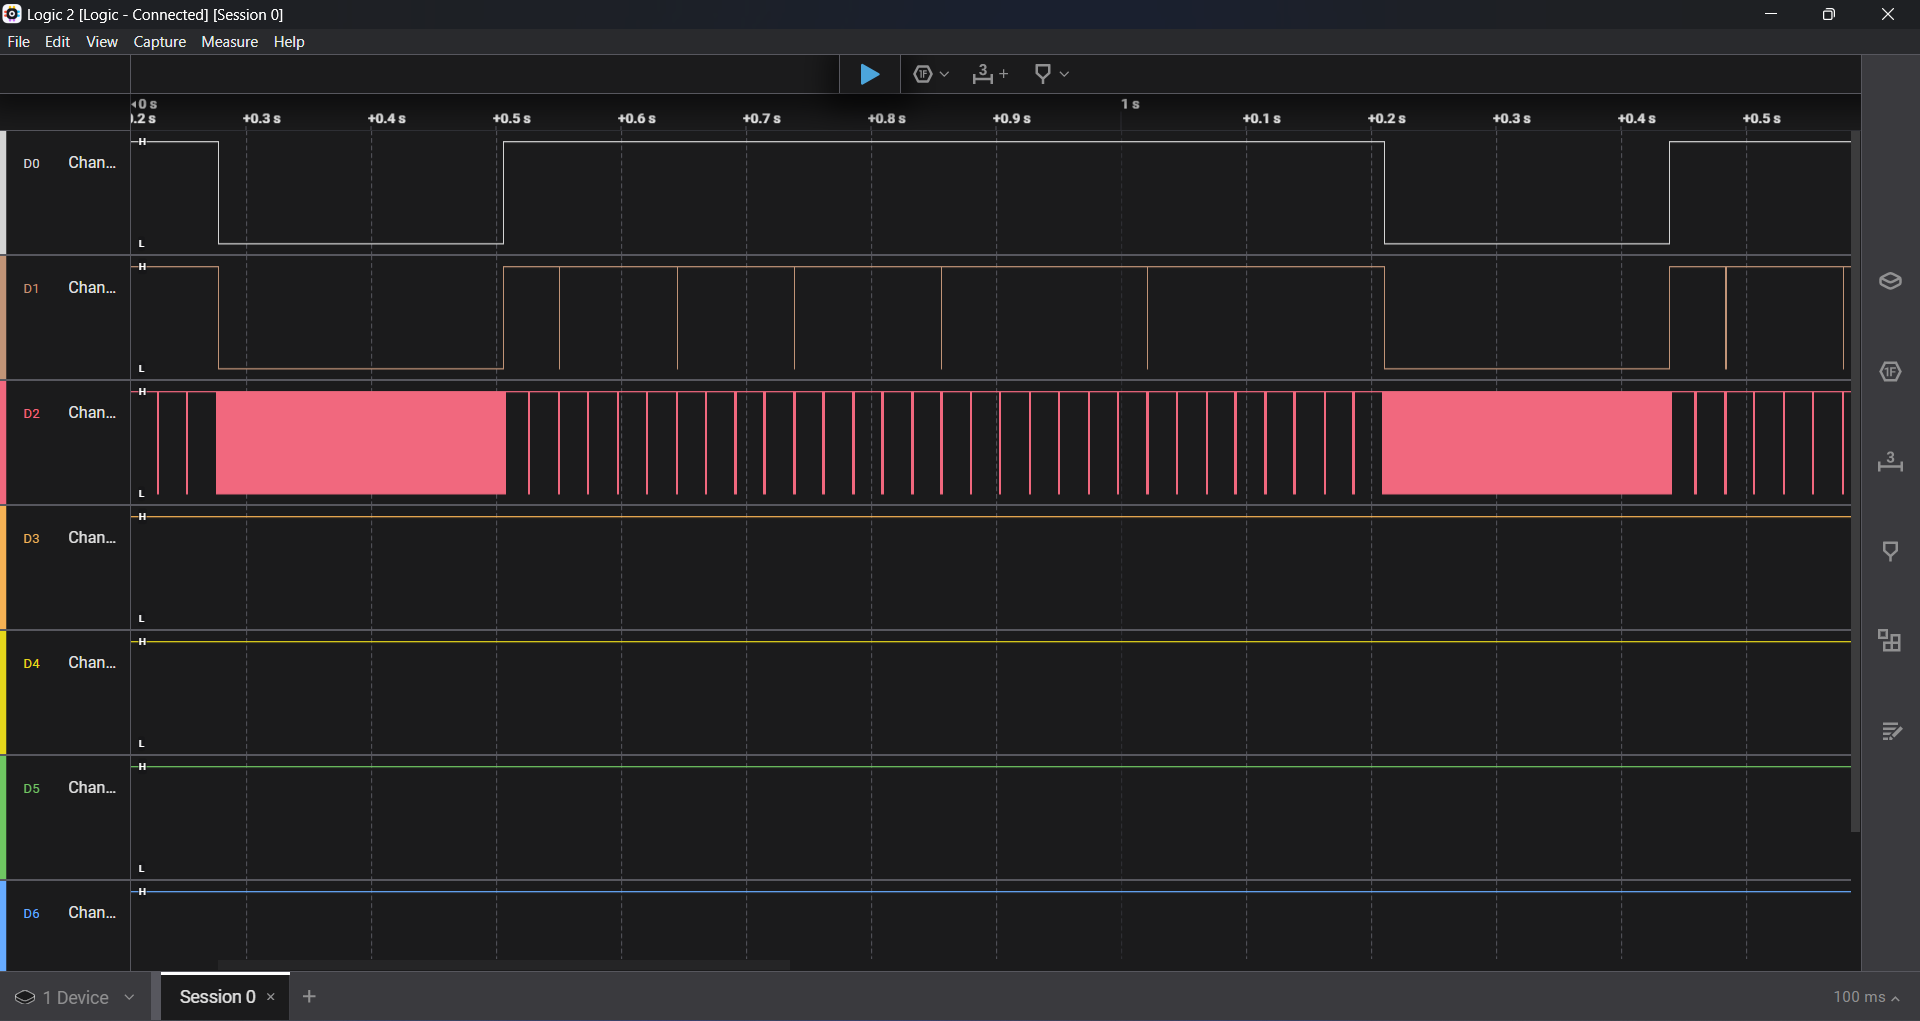
Task: Open the Device Settings sidebar panel
Action: coord(1890,281)
